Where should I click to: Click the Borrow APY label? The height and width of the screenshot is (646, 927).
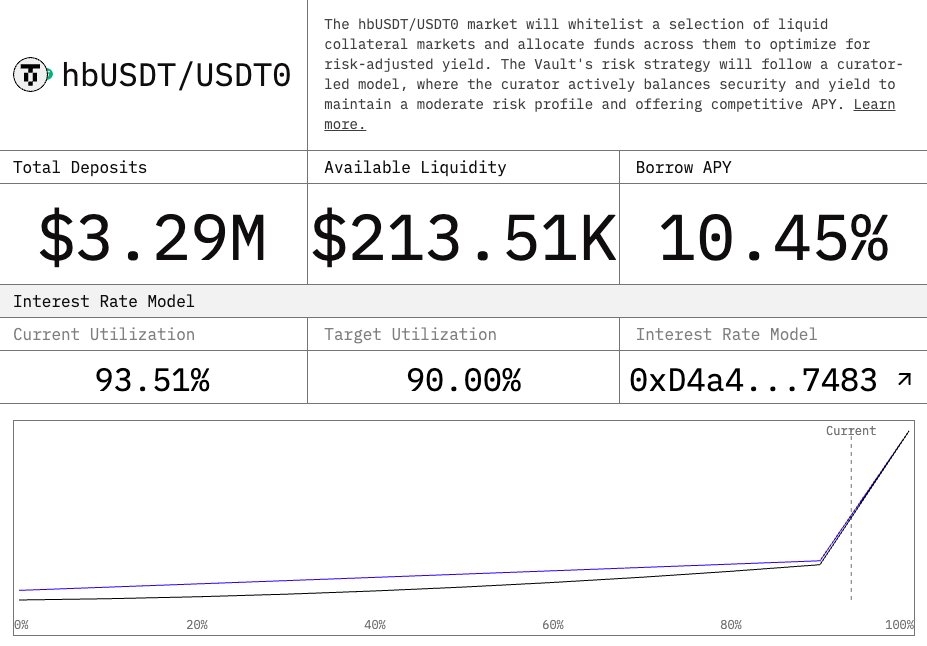(x=683, y=167)
